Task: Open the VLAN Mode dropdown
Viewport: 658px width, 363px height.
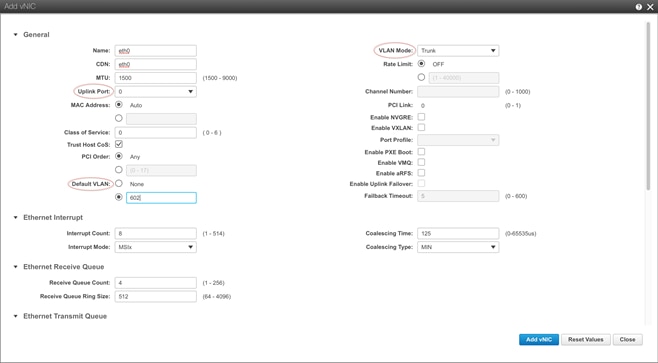Action: (458, 50)
